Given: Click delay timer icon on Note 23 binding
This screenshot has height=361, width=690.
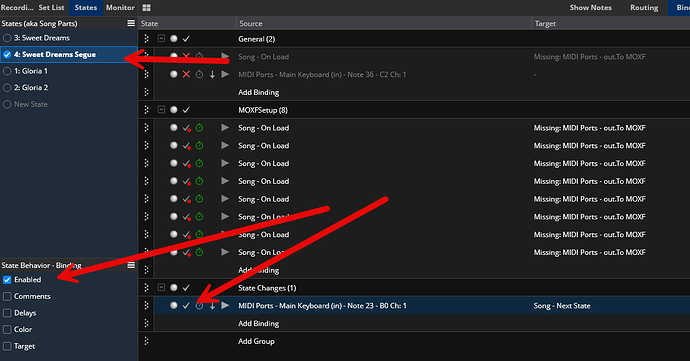Looking at the screenshot, I should (199, 306).
